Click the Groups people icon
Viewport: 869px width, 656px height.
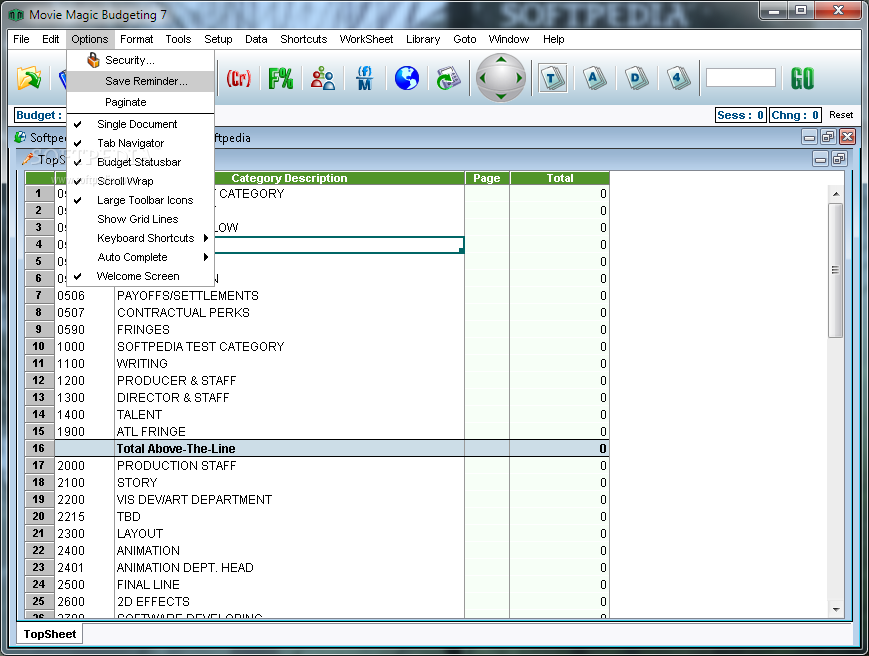click(323, 78)
